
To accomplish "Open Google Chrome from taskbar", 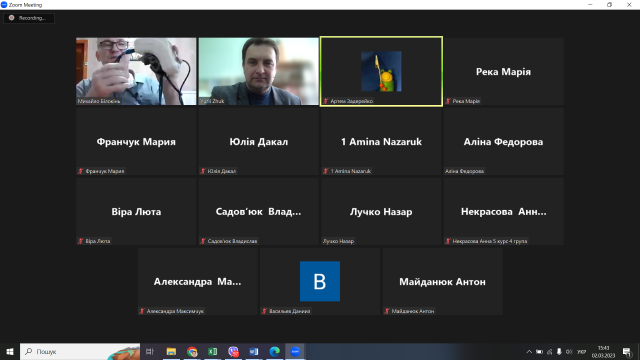I will pyautogui.click(x=192, y=351).
